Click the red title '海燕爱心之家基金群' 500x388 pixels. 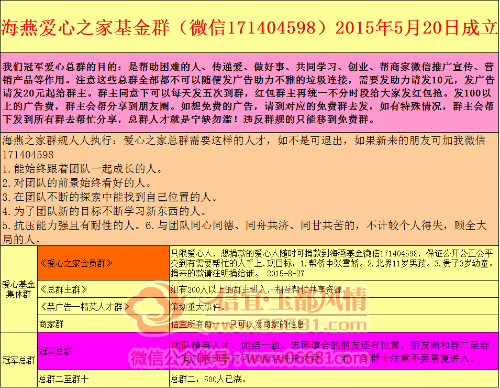pos(85,28)
